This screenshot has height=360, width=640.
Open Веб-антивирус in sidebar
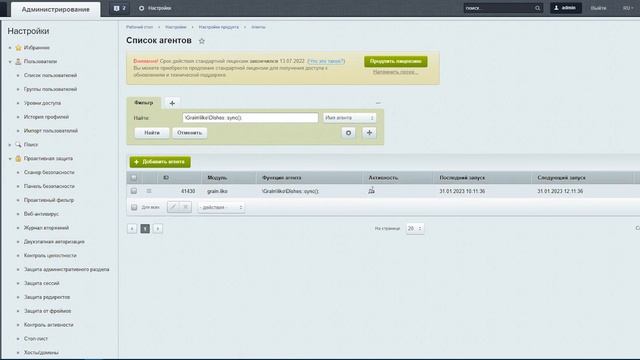(41, 214)
